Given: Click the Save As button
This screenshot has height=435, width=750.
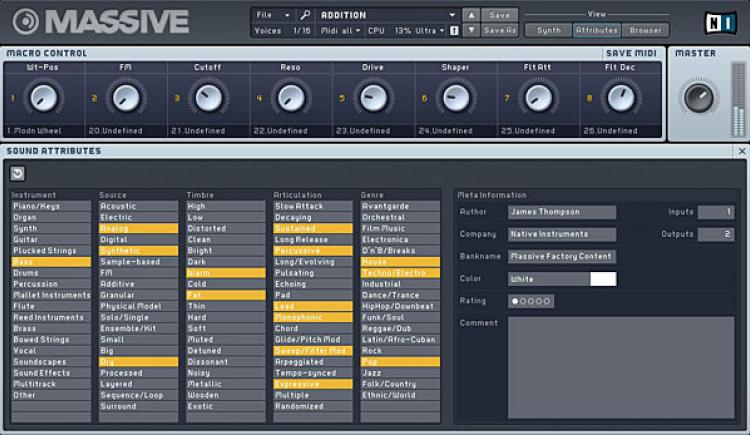Looking at the screenshot, I should click(500, 31).
